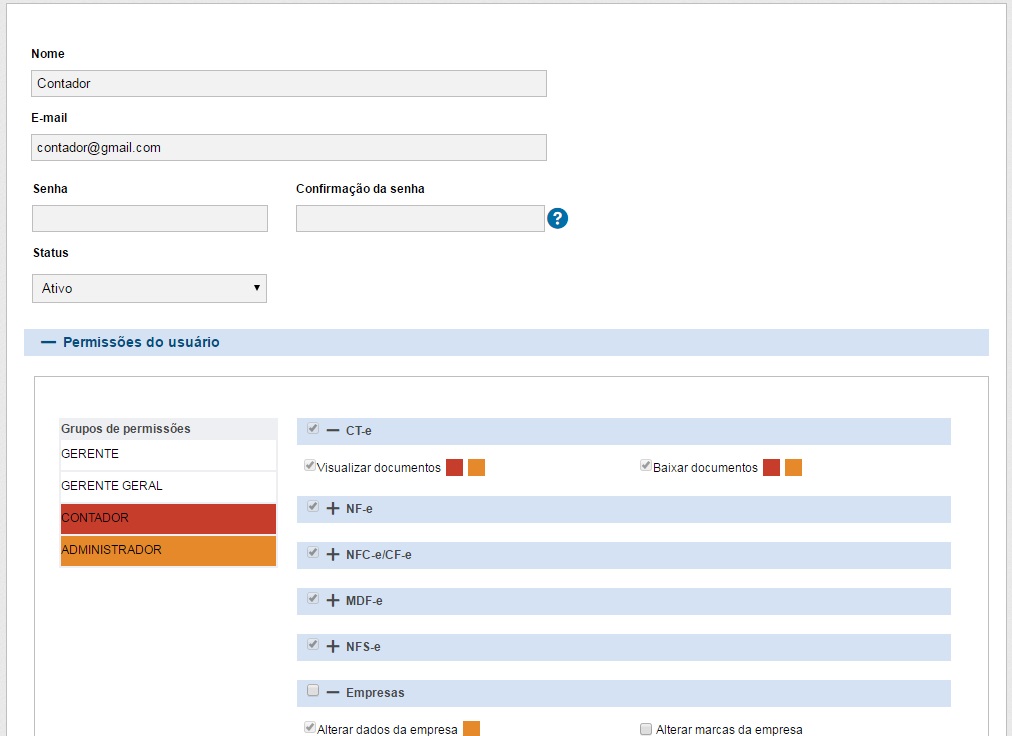This screenshot has width=1012, height=736.
Task: Open the Status dropdown showing Ativo
Action: click(x=149, y=288)
